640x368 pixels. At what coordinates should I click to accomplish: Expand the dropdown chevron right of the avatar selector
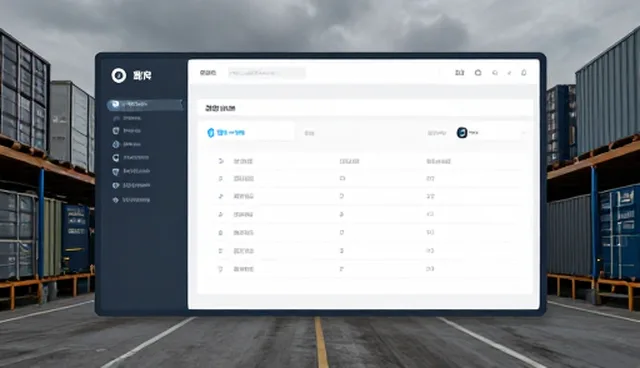tap(524, 133)
